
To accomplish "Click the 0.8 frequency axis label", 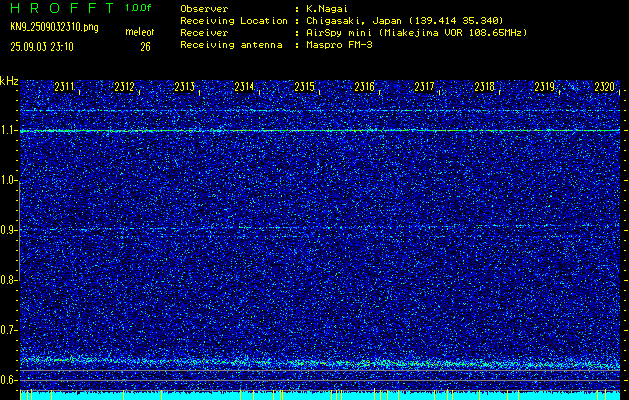I will click(x=8, y=280).
